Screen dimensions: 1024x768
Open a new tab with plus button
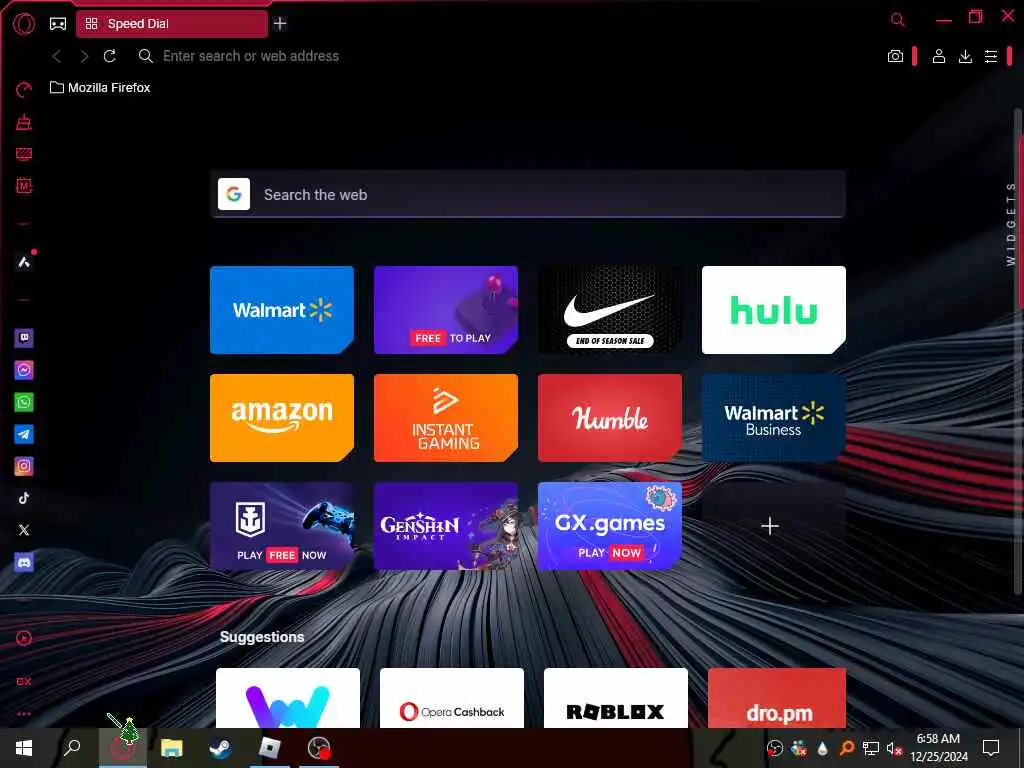pos(280,24)
